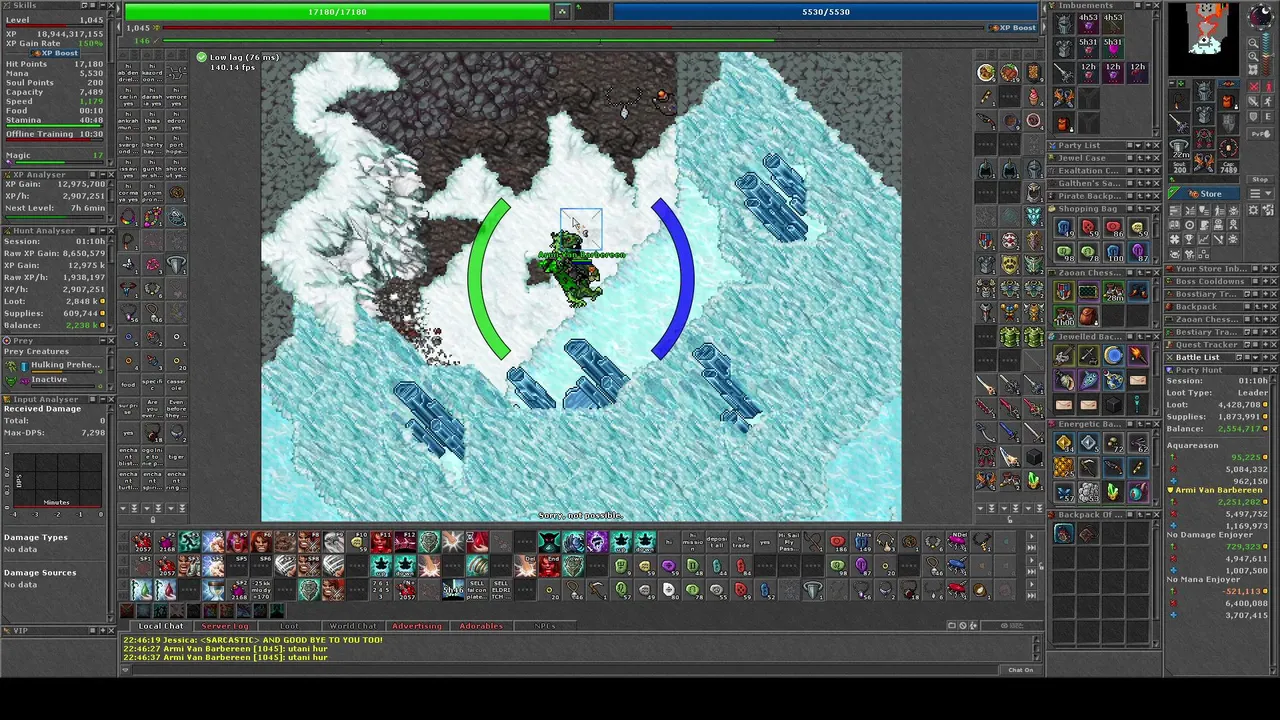
Task: Zoom out the minimap
Action: [x=1254, y=43]
